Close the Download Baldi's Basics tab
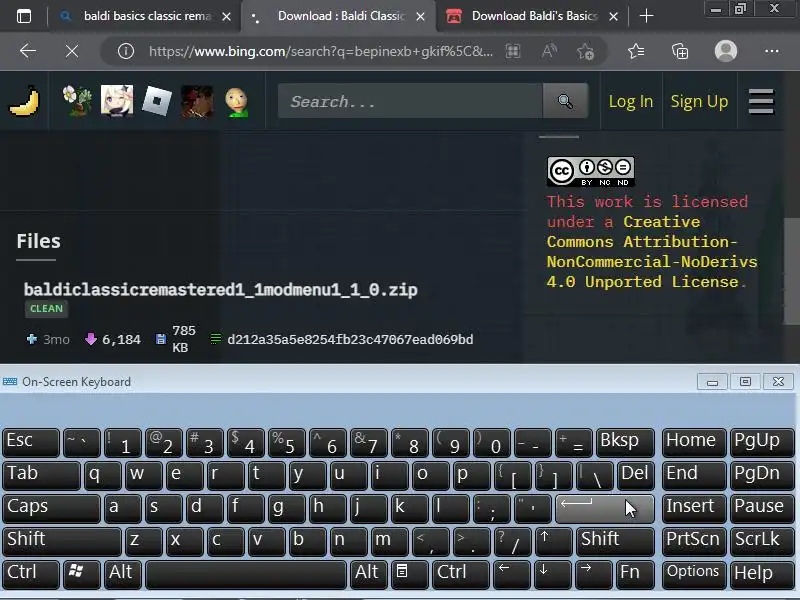This screenshot has height=600, width=800. pyautogui.click(x=614, y=16)
